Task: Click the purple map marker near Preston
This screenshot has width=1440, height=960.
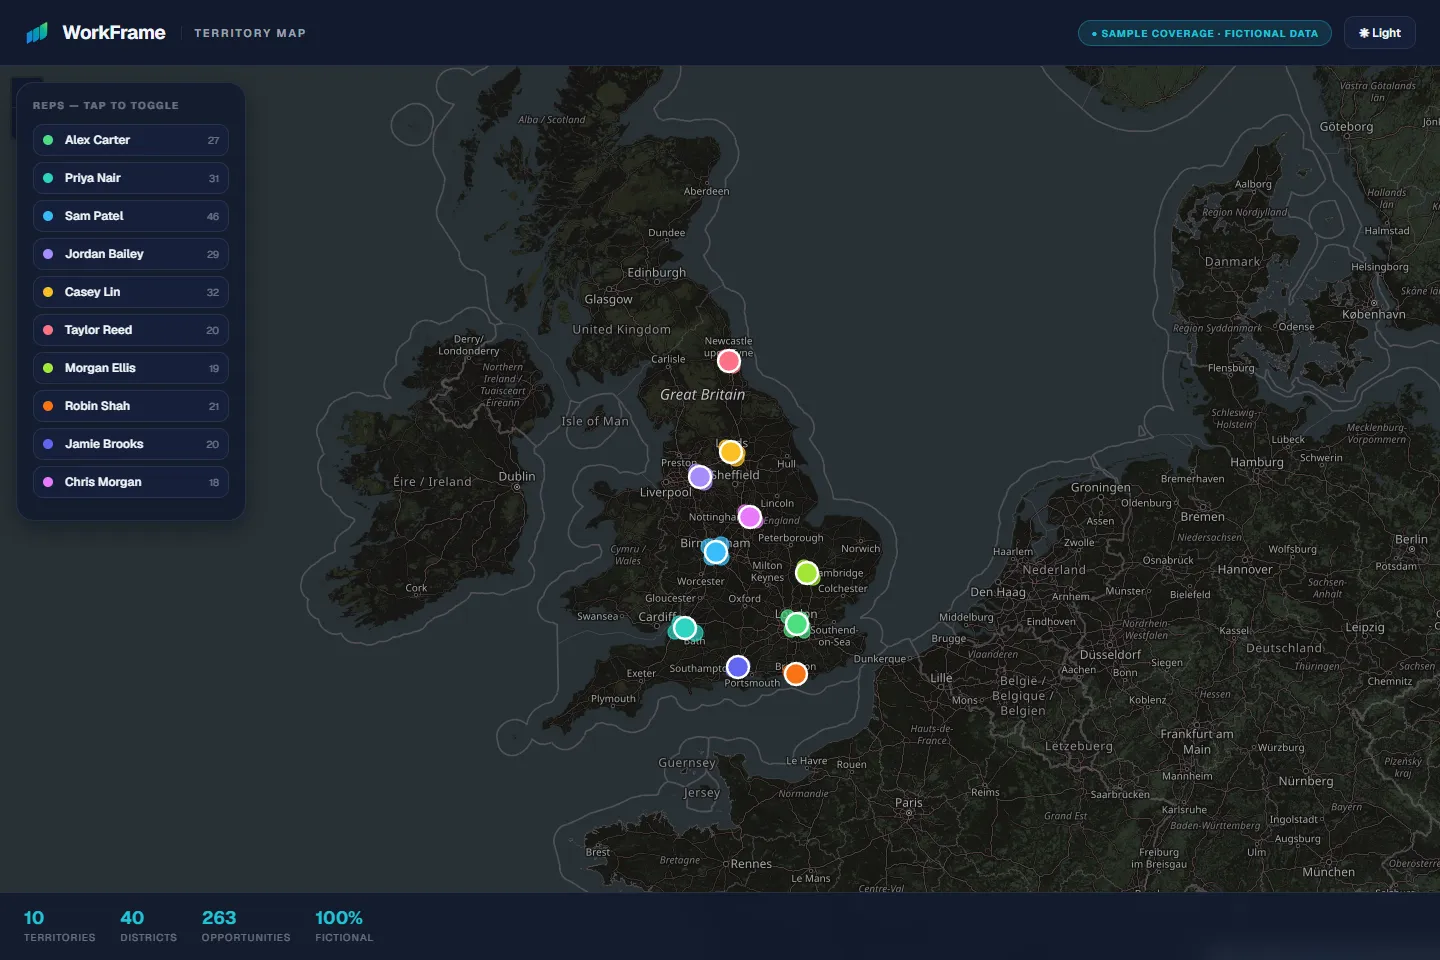Action: pyautogui.click(x=700, y=477)
